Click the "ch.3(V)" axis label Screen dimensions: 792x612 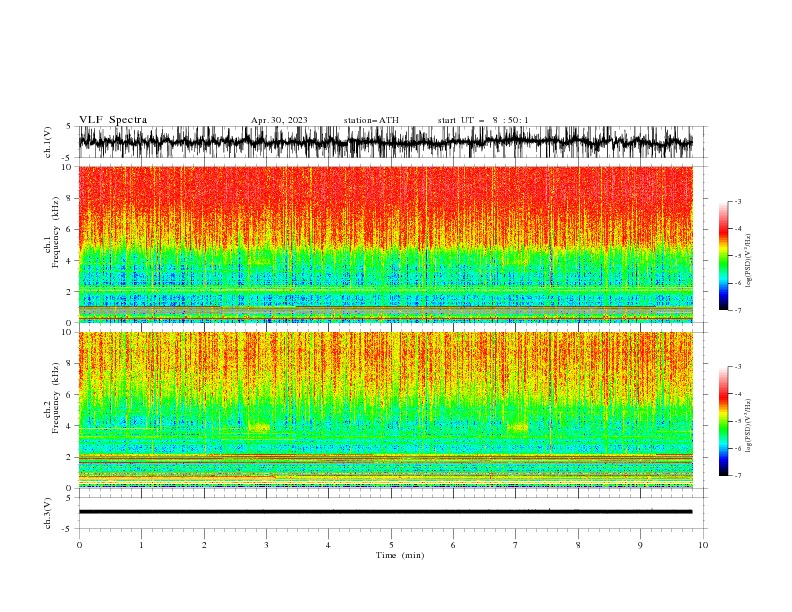pos(48,513)
